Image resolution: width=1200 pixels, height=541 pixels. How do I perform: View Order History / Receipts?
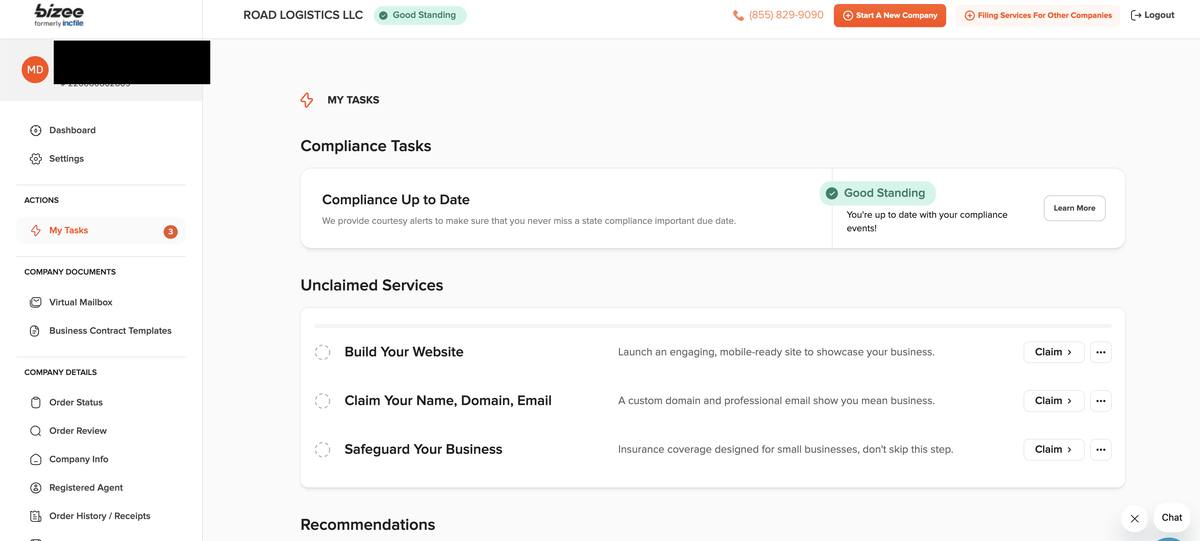[x=101, y=516]
